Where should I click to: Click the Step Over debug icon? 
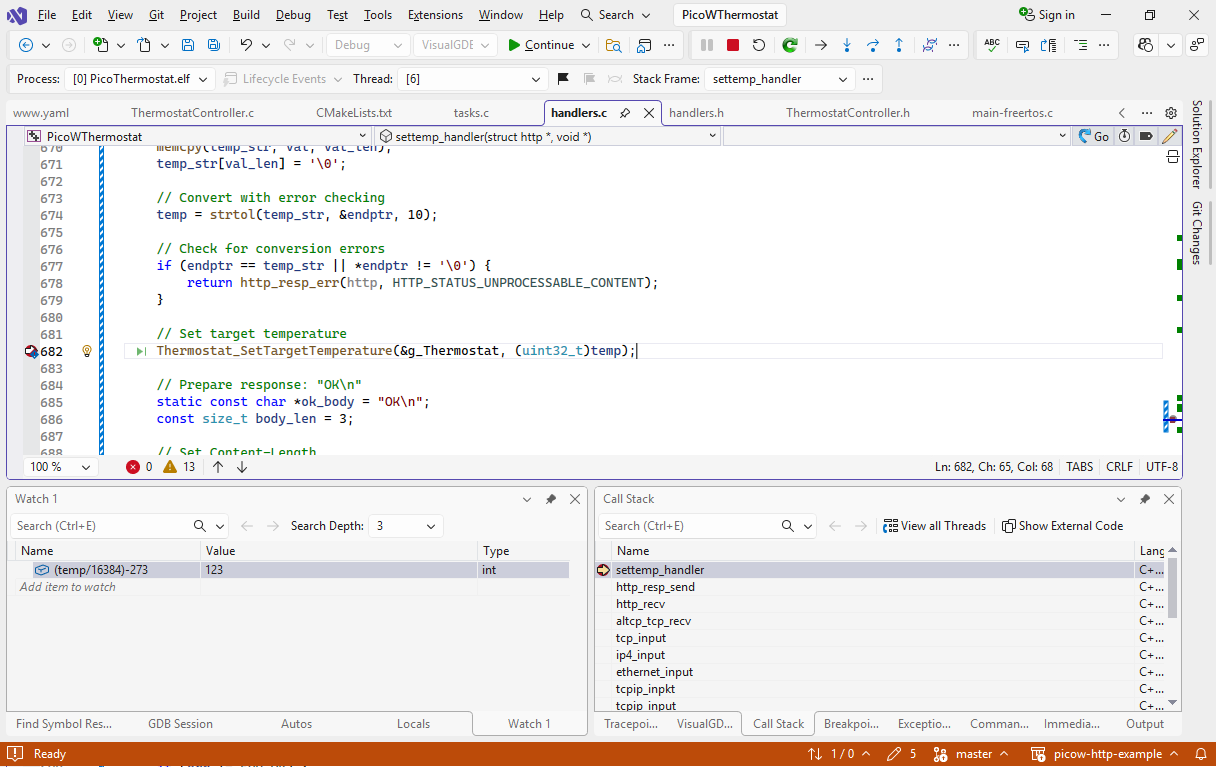click(873, 45)
